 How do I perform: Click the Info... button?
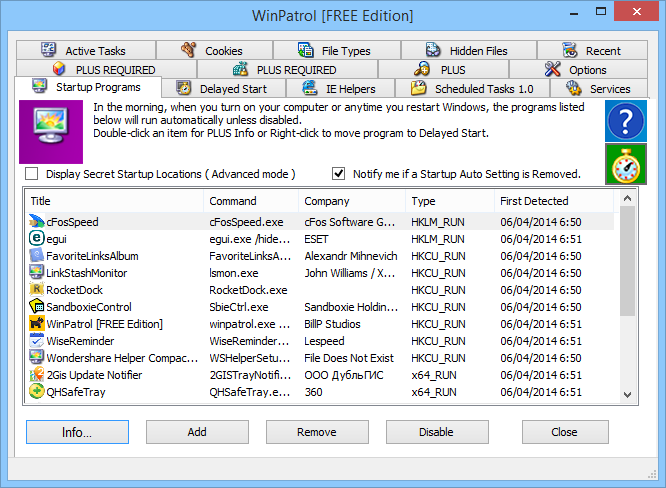pyautogui.click(x=77, y=432)
